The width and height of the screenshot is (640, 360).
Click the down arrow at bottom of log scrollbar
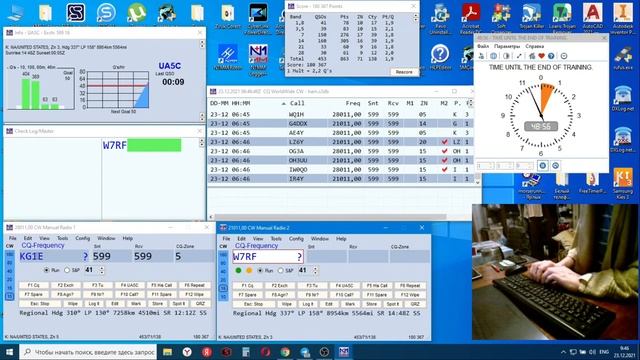(x=478, y=183)
